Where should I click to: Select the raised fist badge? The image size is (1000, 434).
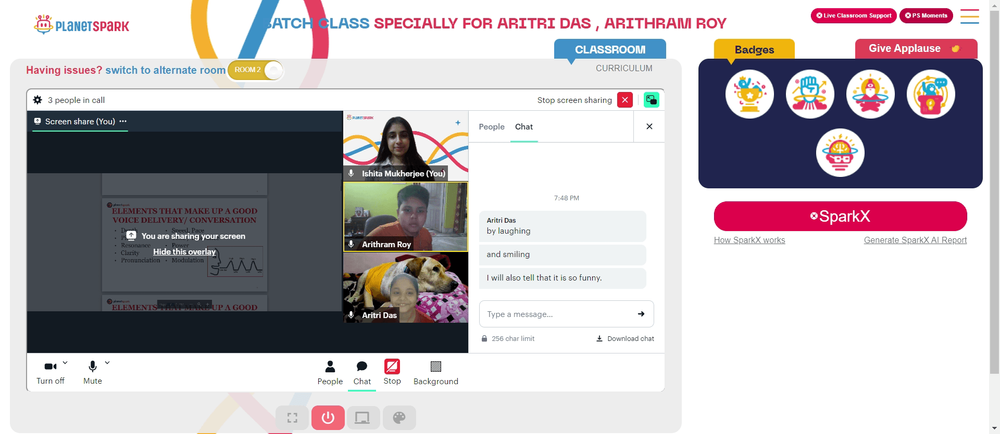810,94
